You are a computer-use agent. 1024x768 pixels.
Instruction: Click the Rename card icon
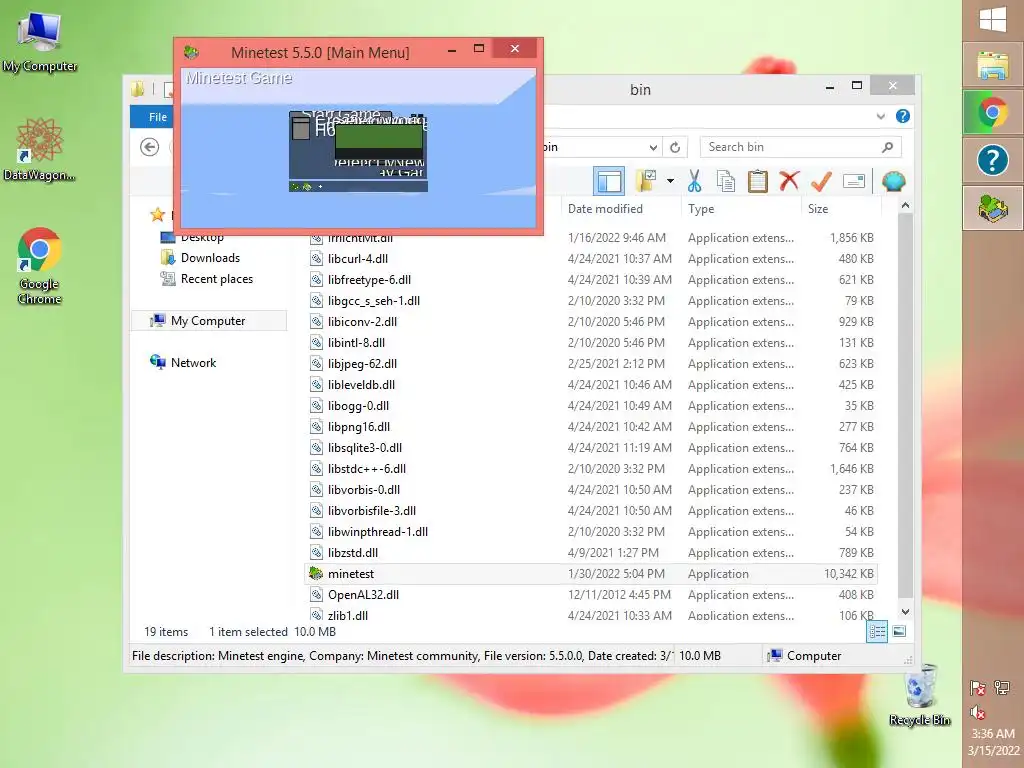854,181
